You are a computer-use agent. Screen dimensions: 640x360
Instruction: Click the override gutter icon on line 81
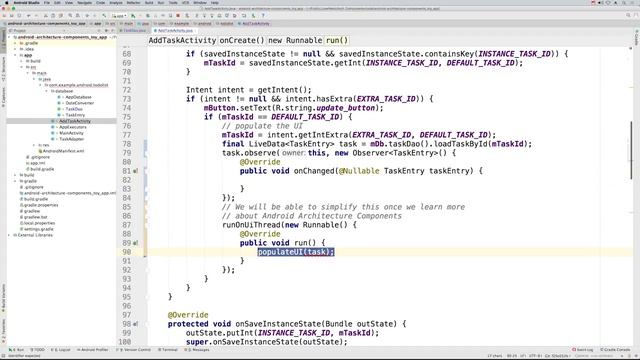pos(136,171)
